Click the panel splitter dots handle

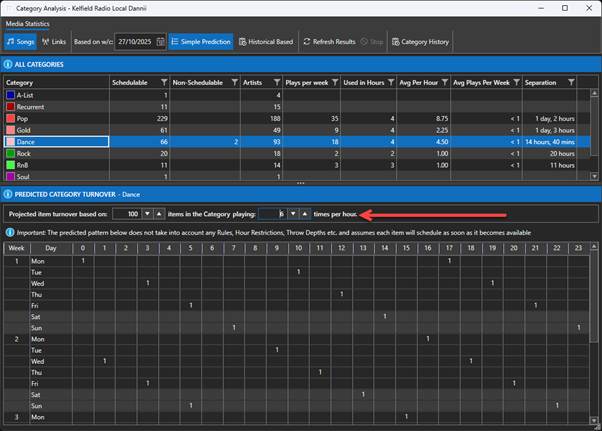[301, 183]
